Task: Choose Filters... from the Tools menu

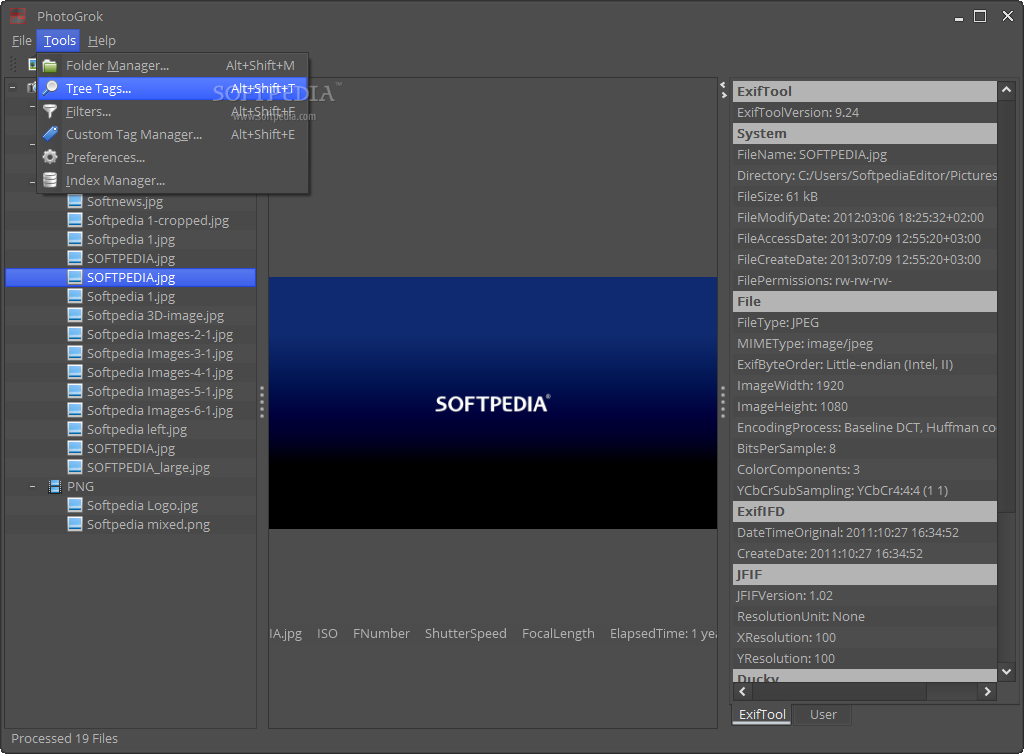Action: (x=172, y=112)
